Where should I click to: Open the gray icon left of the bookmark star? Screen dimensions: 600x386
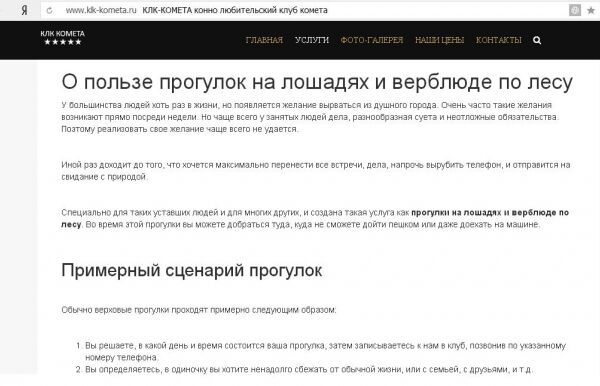(x=575, y=10)
